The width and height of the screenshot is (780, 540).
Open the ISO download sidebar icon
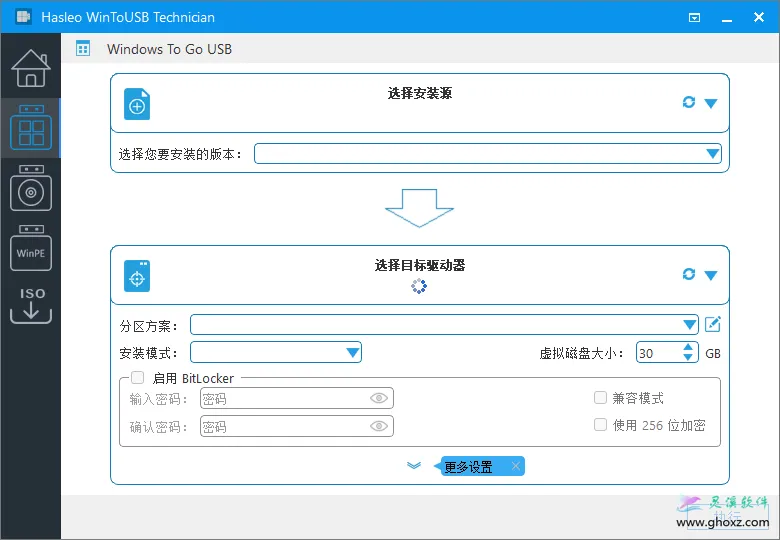click(x=31, y=305)
